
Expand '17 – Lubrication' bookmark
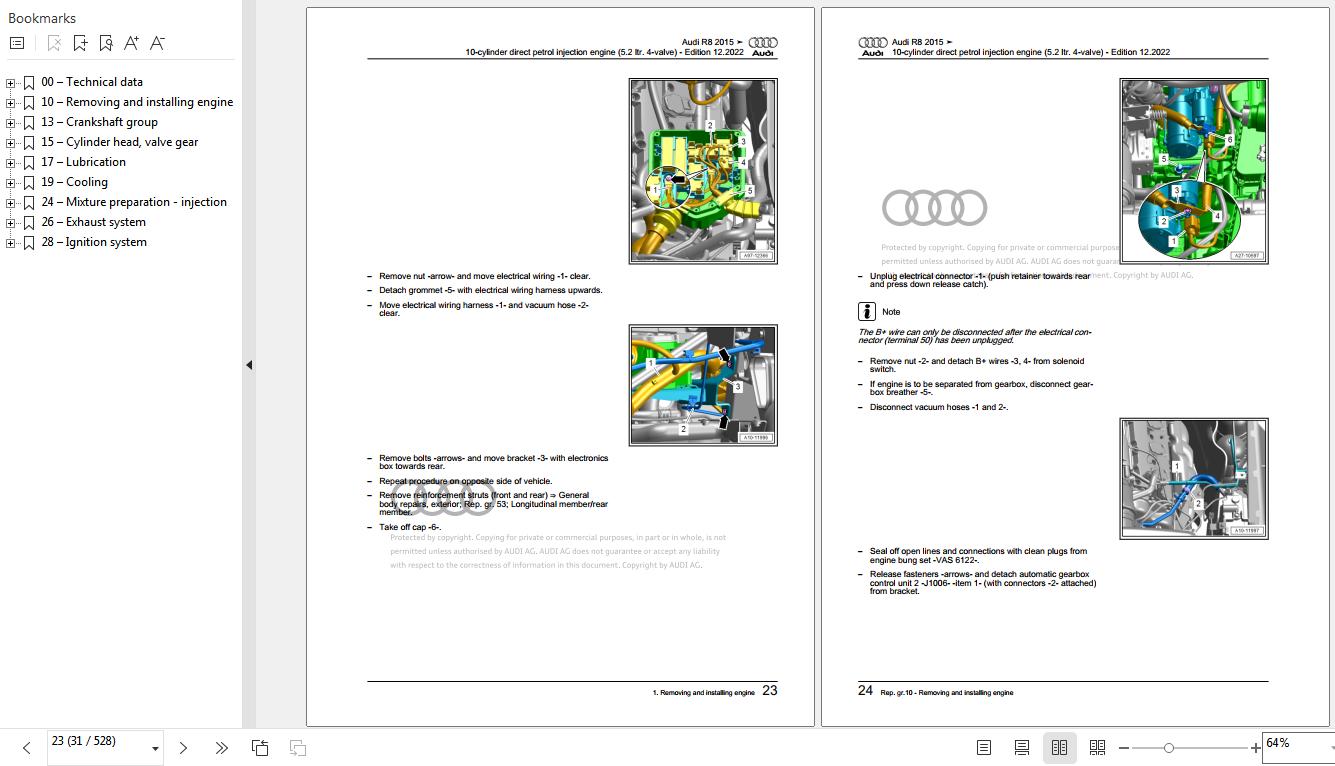[11, 163]
